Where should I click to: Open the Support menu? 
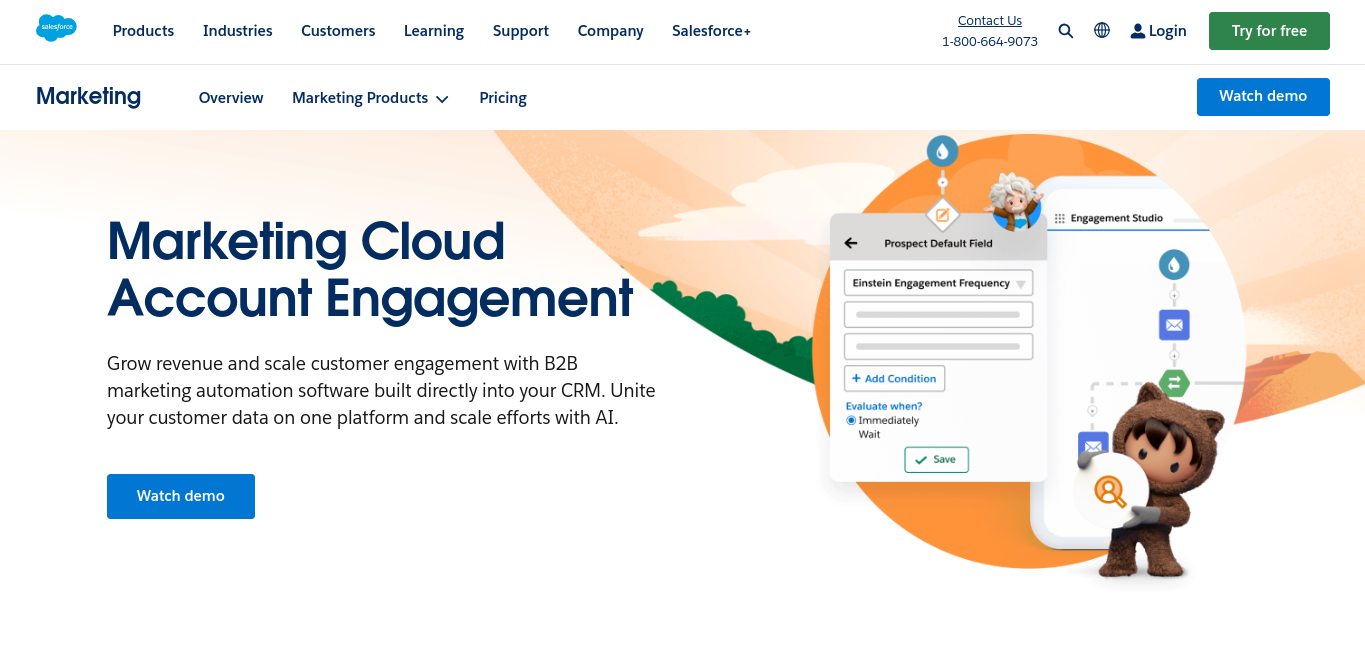[x=521, y=31]
